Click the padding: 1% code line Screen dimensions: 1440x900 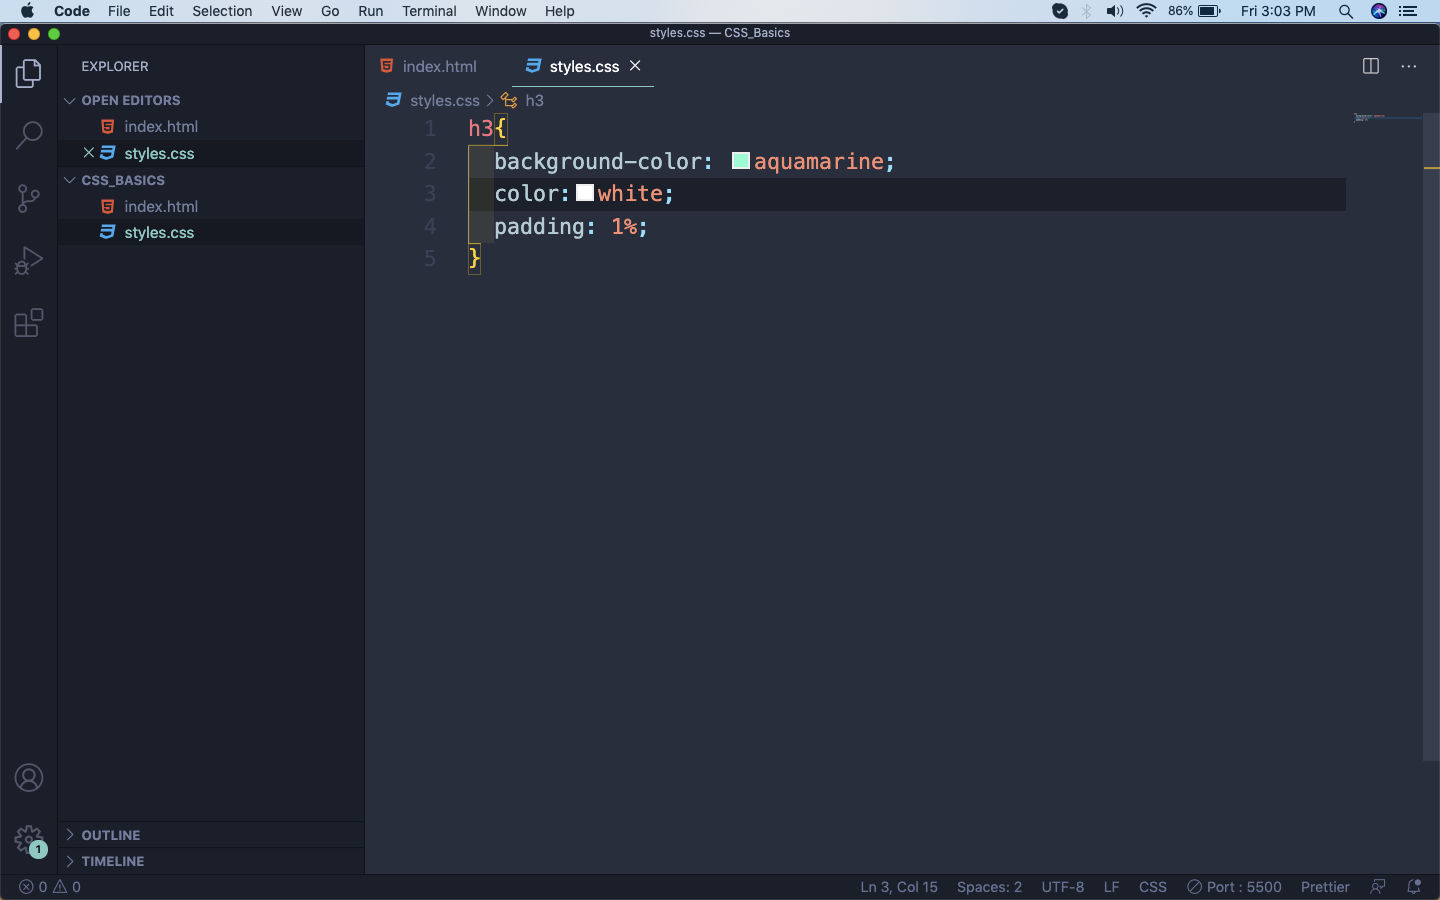pyautogui.click(x=571, y=227)
